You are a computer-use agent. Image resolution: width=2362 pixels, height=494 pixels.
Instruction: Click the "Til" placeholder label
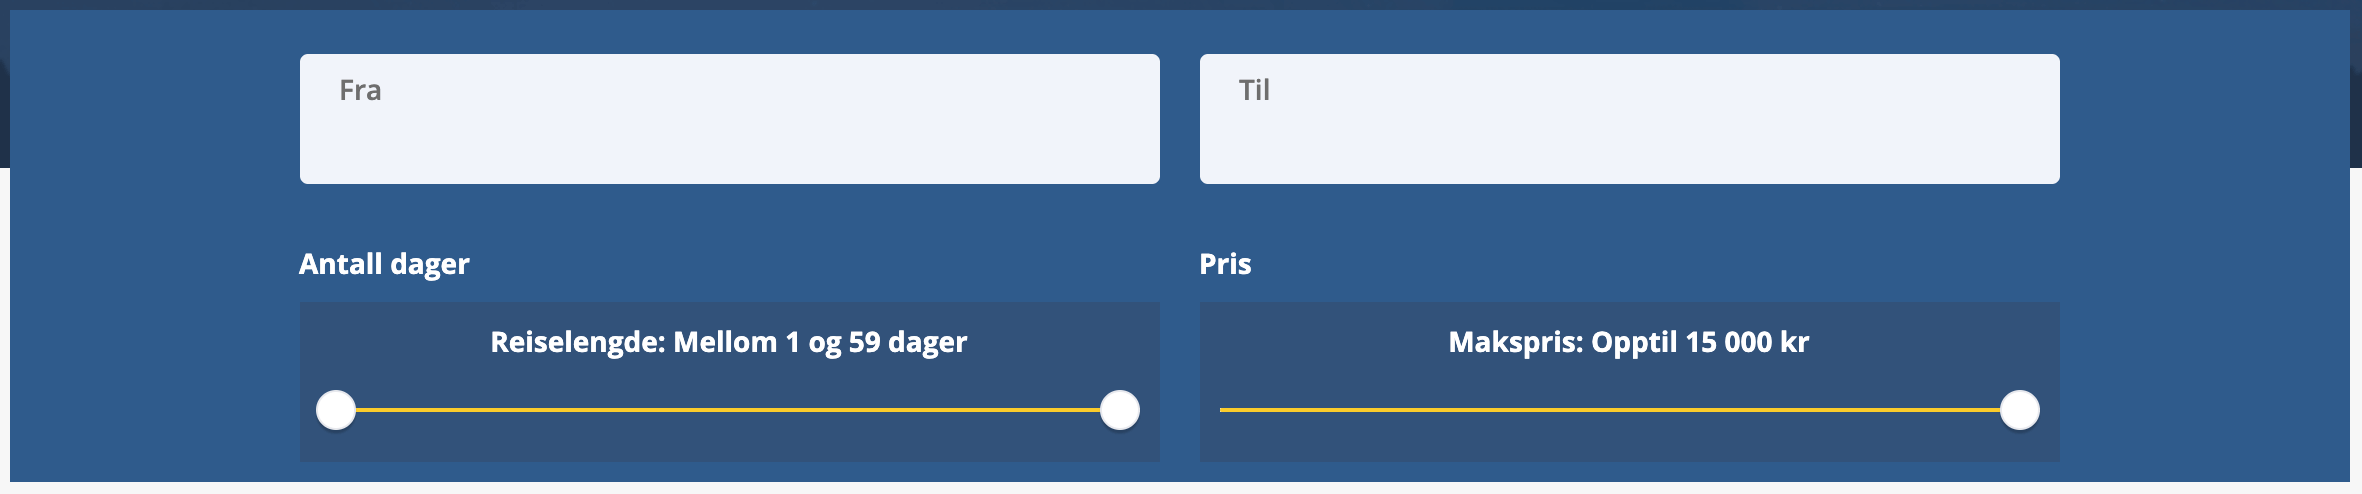1254,90
